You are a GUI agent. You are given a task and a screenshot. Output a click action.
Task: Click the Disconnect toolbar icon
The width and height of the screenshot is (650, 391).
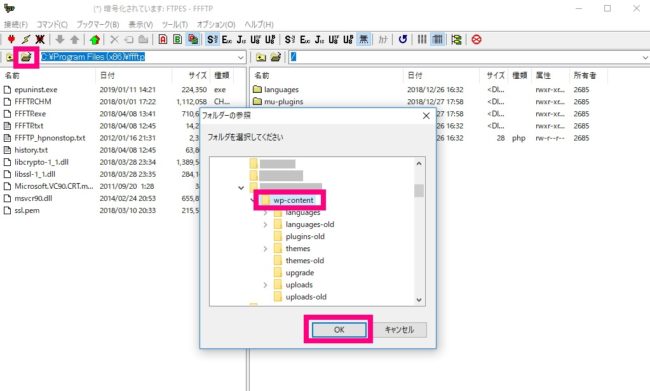(x=40, y=39)
